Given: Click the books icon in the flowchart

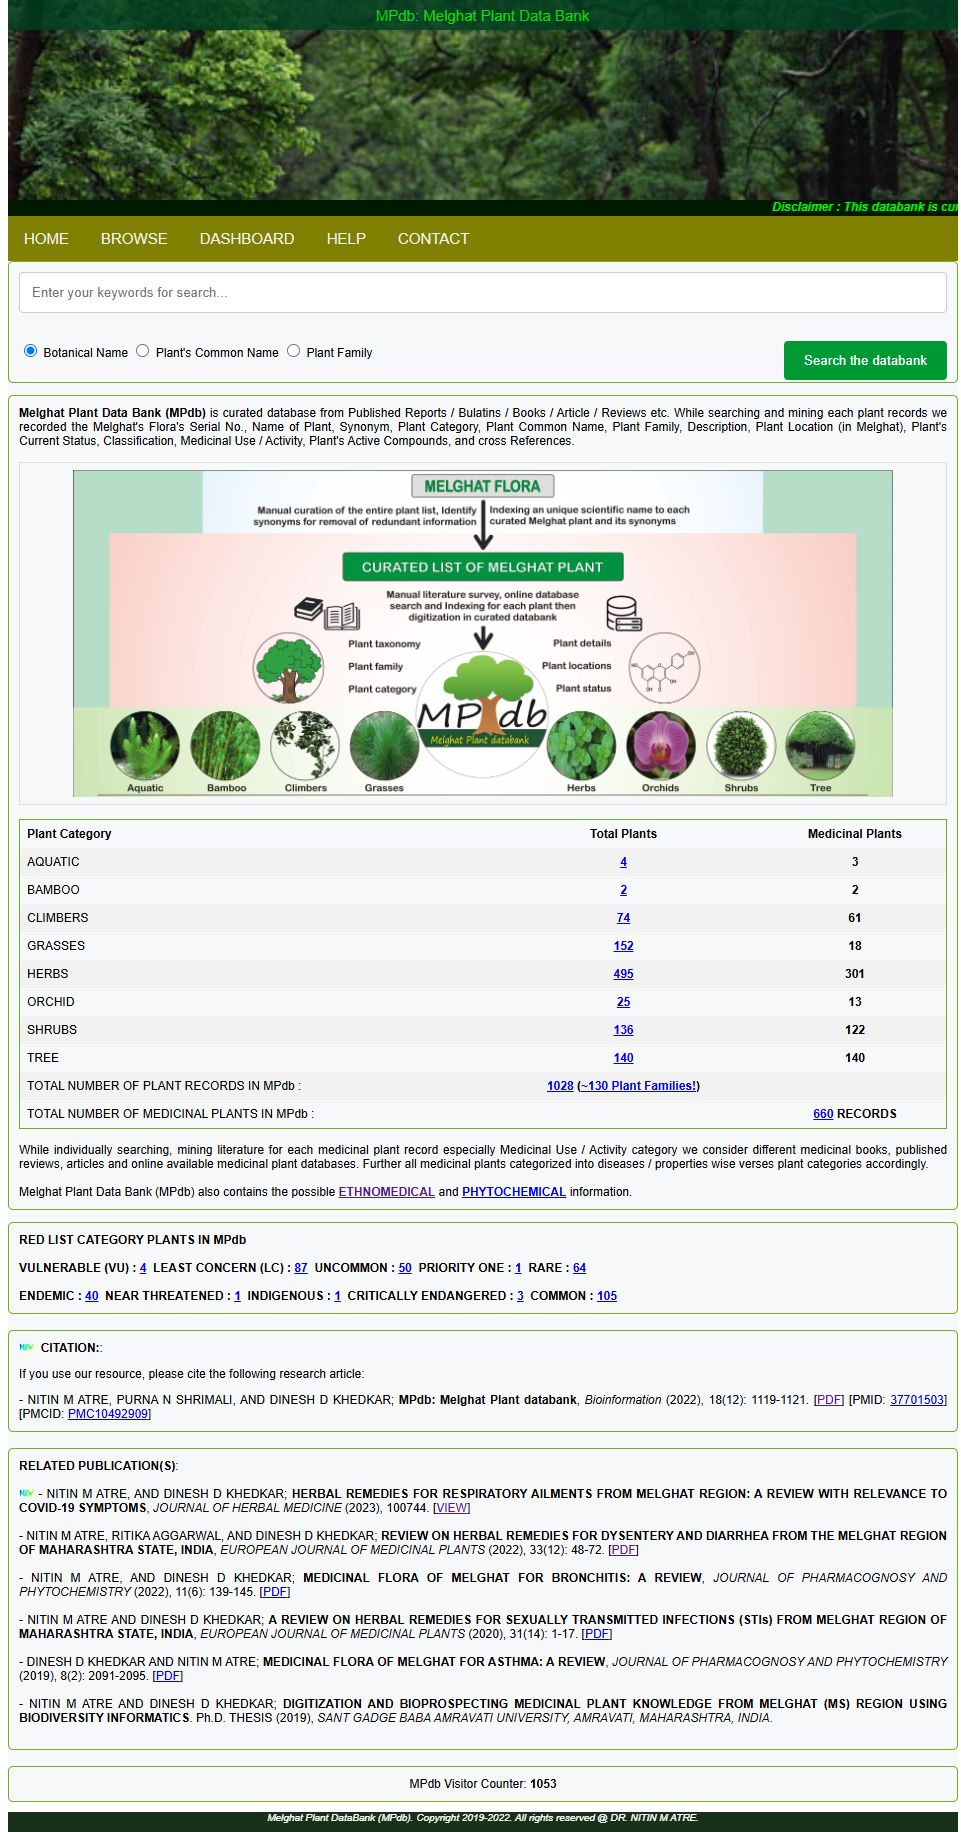Looking at the screenshot, I should (327, 612).
